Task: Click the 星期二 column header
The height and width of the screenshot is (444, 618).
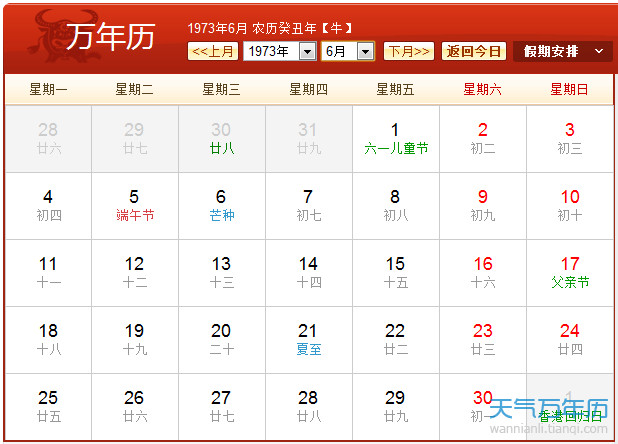Action: (x=135, y=89)
